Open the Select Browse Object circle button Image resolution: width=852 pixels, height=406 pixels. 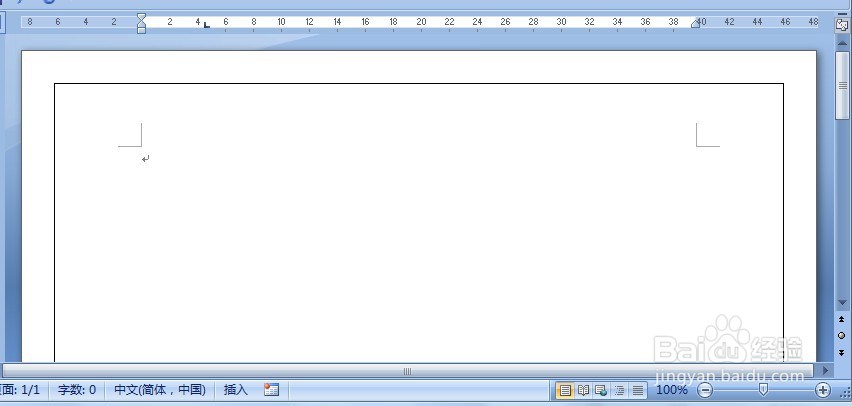tap(842, 336)
